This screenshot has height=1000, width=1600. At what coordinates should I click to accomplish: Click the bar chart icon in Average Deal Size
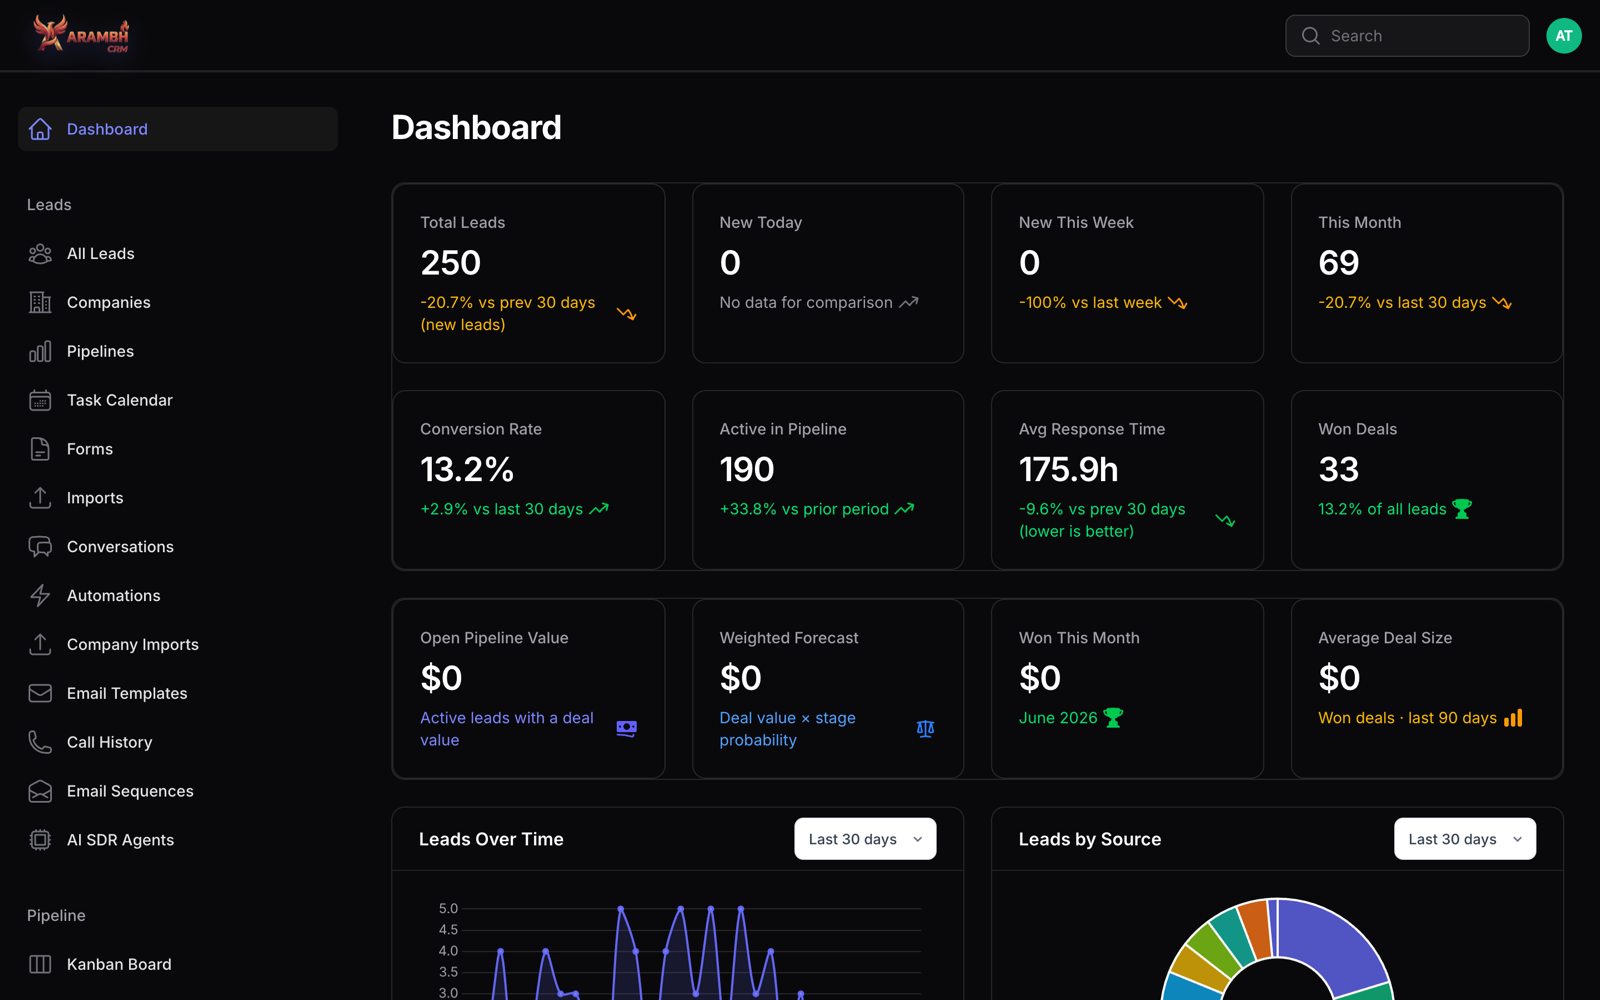(1513, 718)
